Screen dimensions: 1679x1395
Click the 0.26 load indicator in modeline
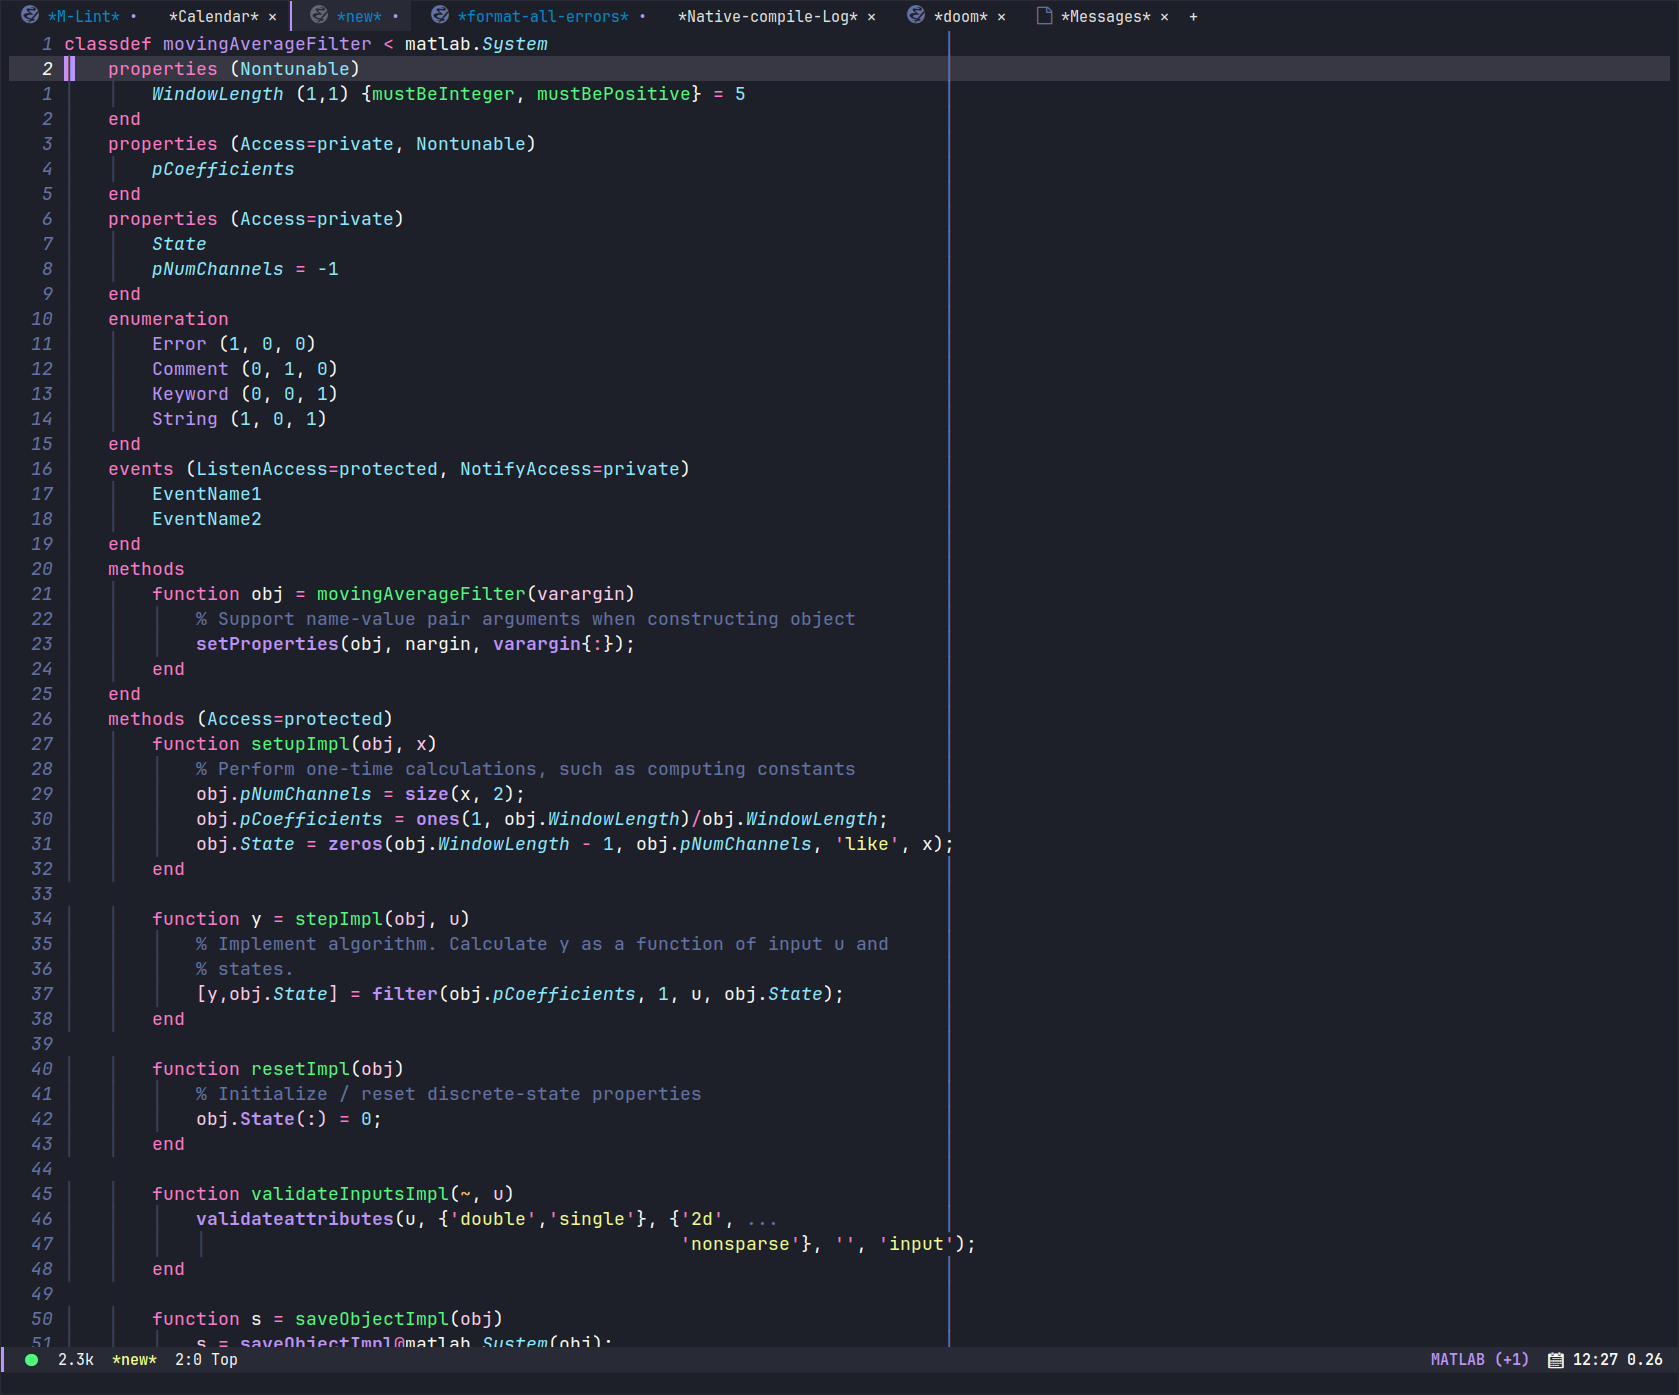point(1645,1359)
